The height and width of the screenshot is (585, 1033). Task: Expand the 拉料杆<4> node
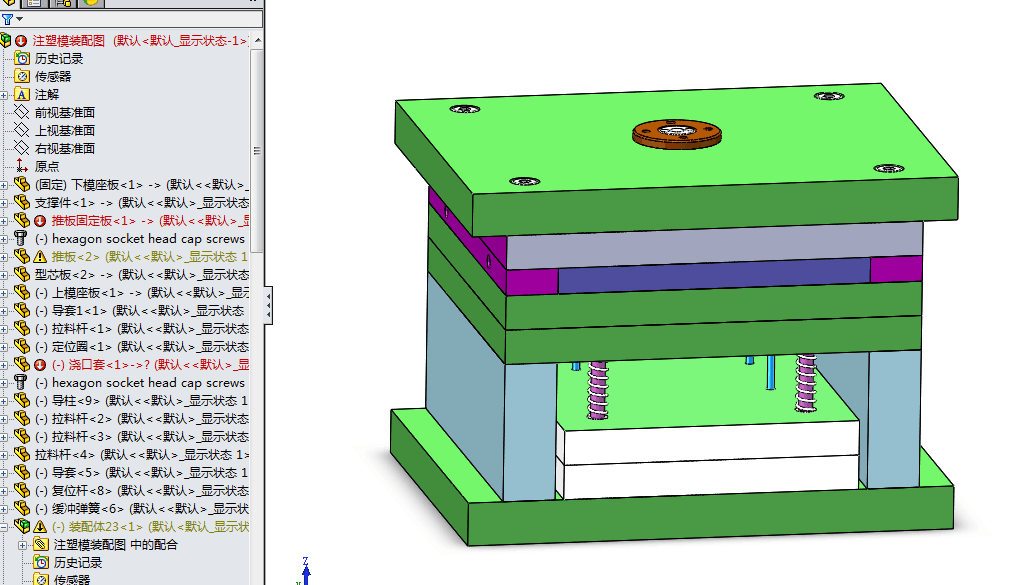tap(4, 455)
